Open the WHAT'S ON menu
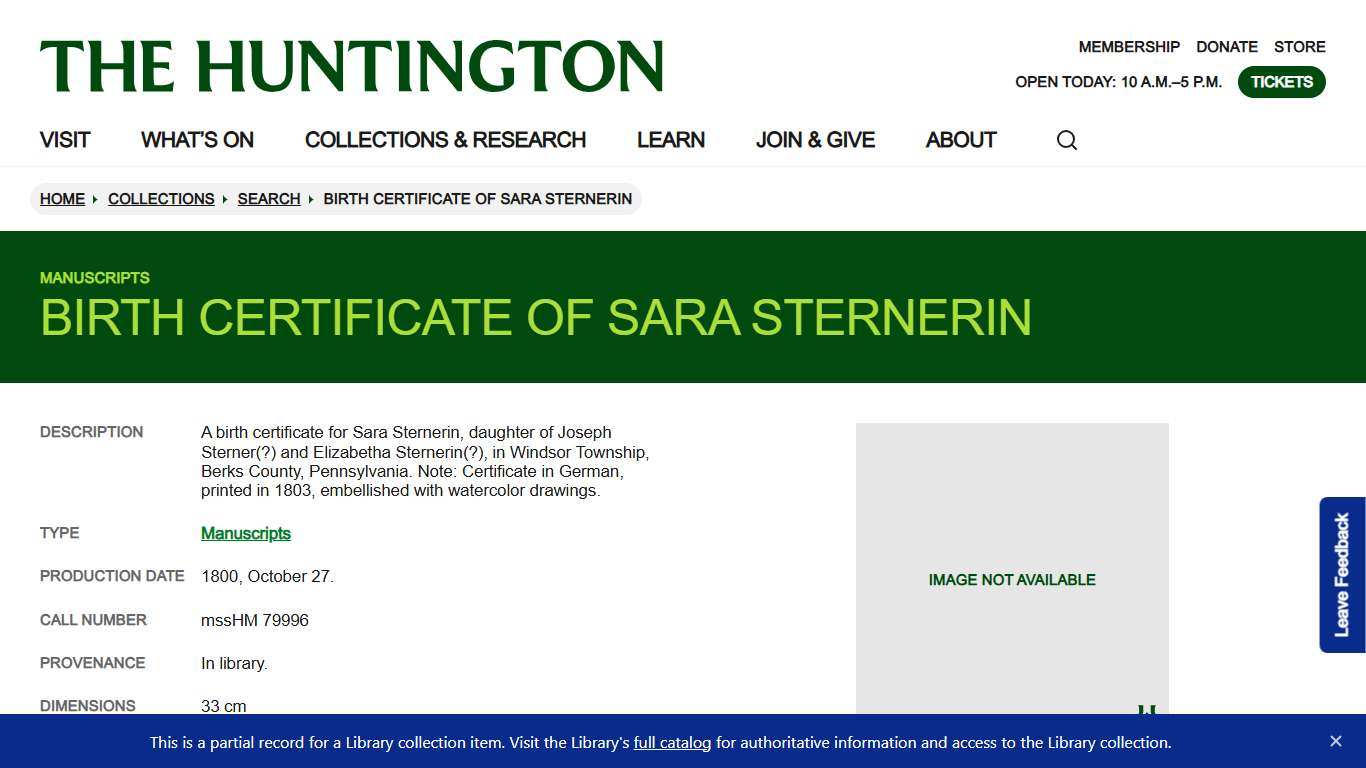Screen dimensions: 1366x768 pos(196,140)
